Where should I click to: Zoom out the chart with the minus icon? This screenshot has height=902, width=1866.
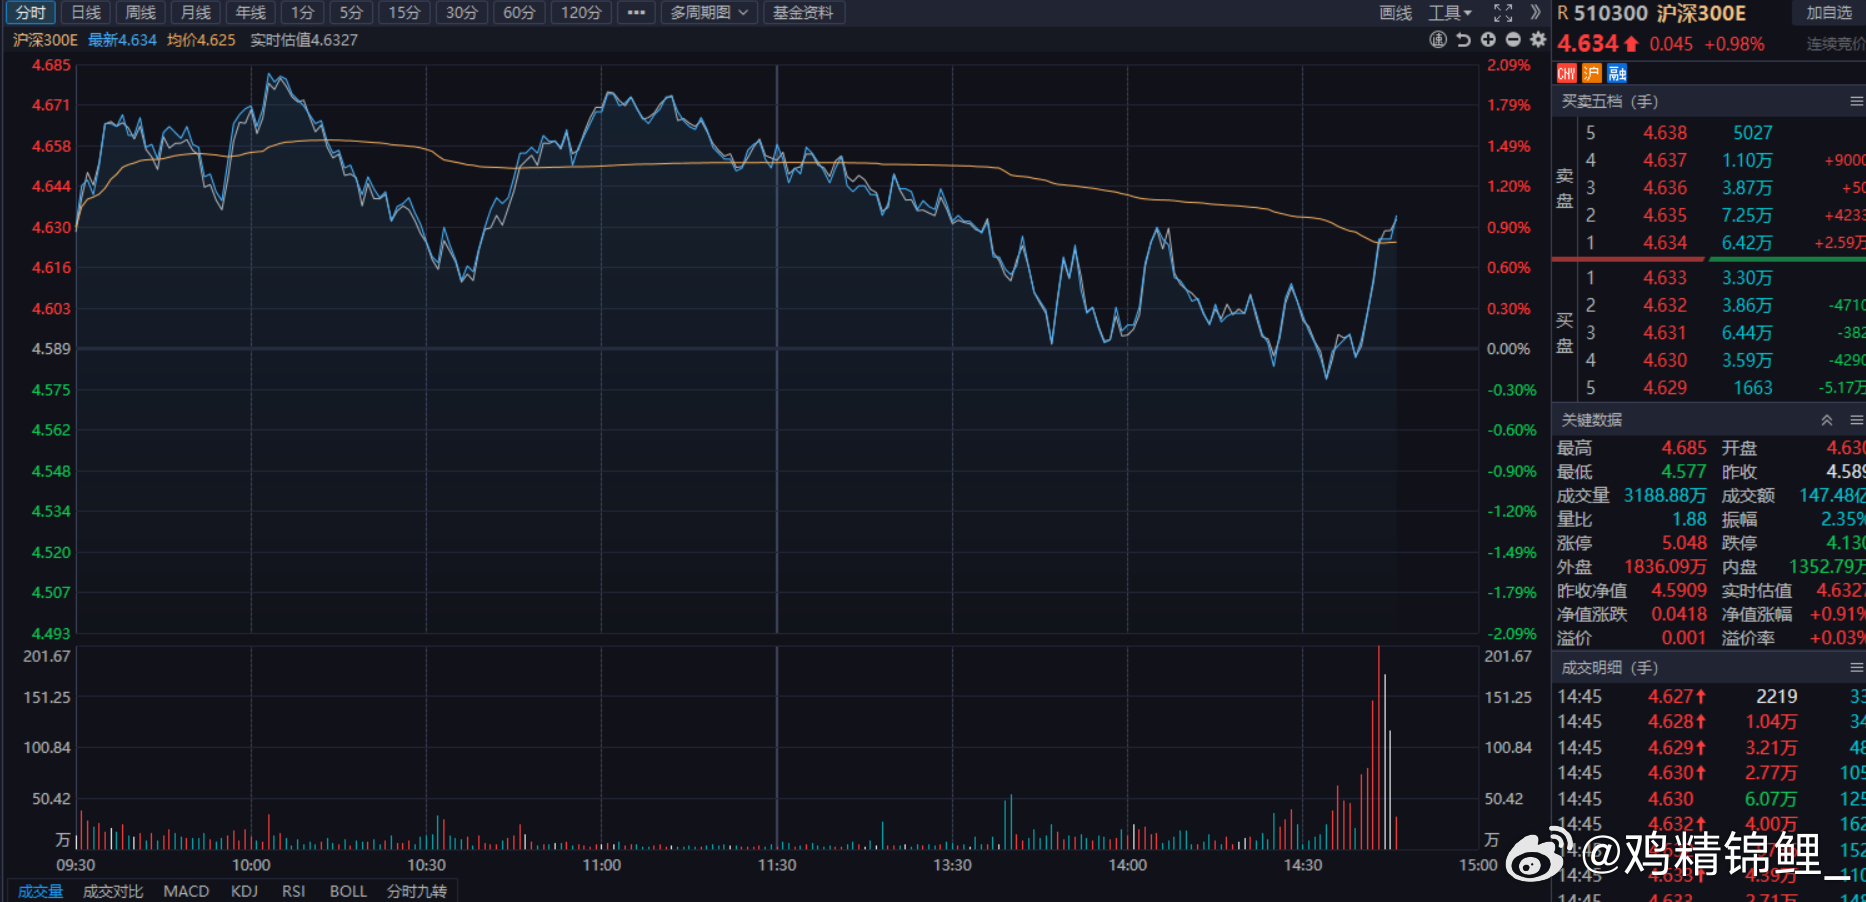click(x=1513, y=40)
